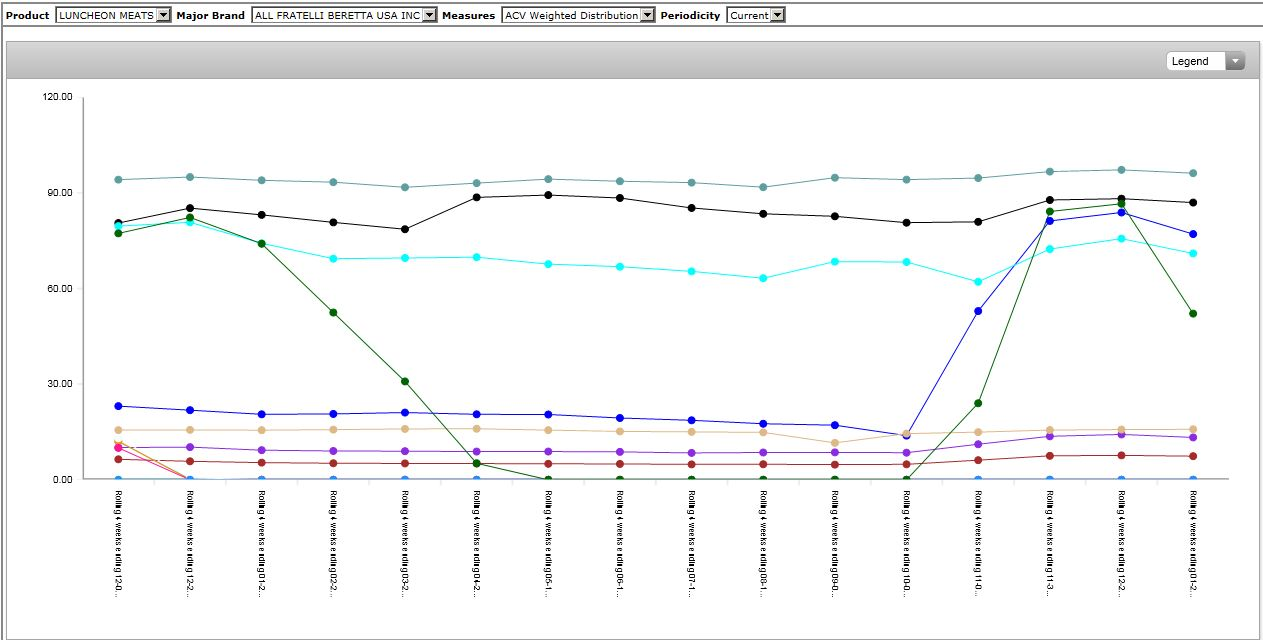Click the 120.00 y-axis label

point(58,97)
